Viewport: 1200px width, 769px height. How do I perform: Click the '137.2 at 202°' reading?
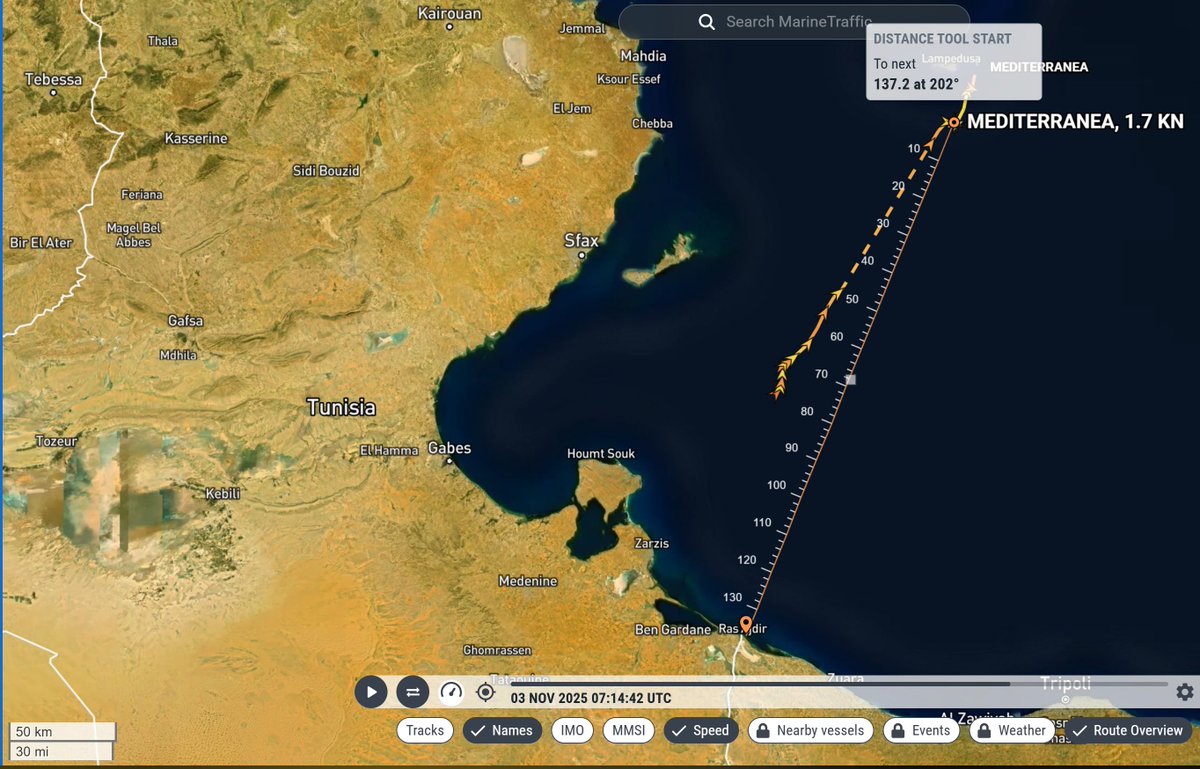pos(916,84)
